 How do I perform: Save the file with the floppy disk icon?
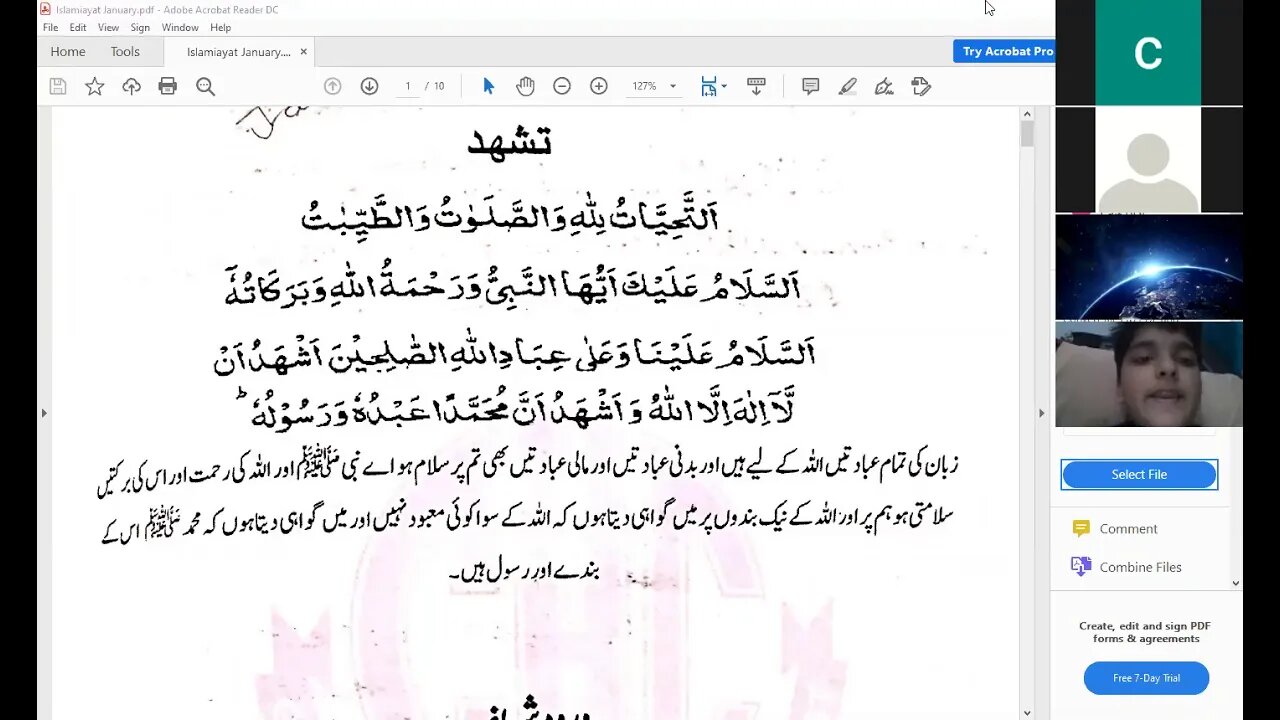[58, 86]
